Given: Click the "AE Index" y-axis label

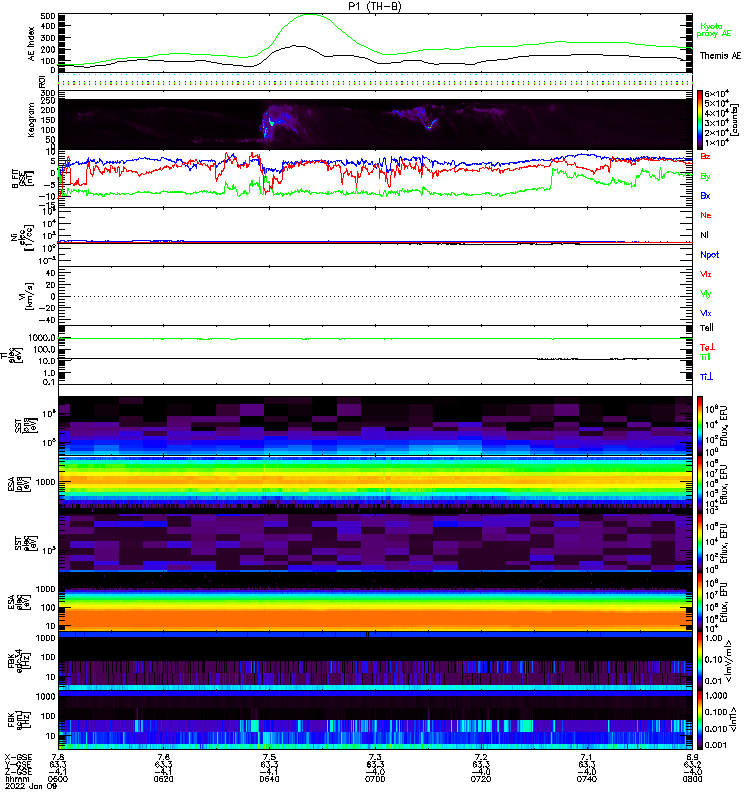Looking at the screenshot, I should (31, 44).
